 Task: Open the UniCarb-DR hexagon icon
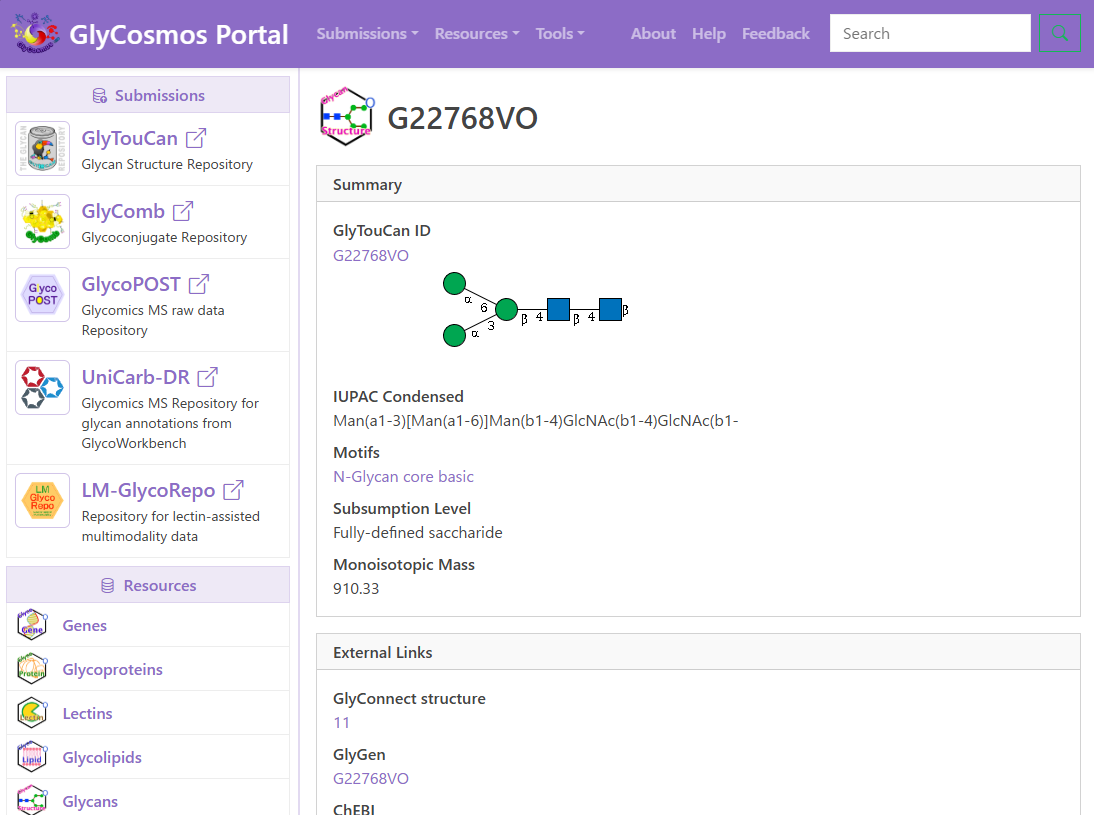(x=42, y=388)
